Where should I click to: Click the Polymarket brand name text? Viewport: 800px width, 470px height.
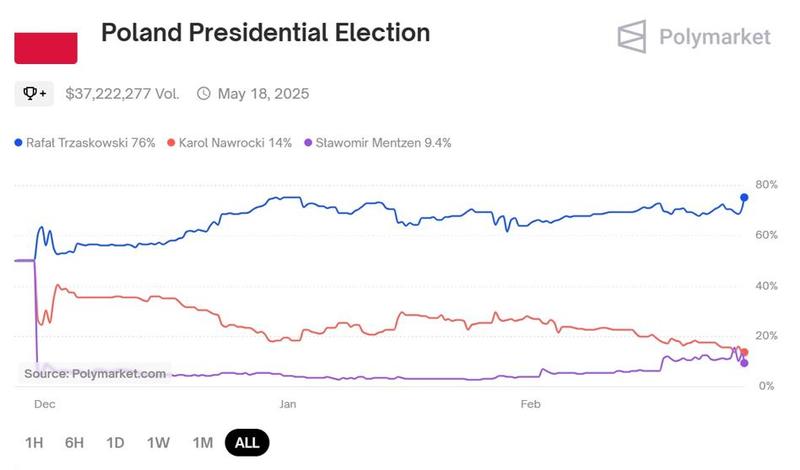point(715,37)
